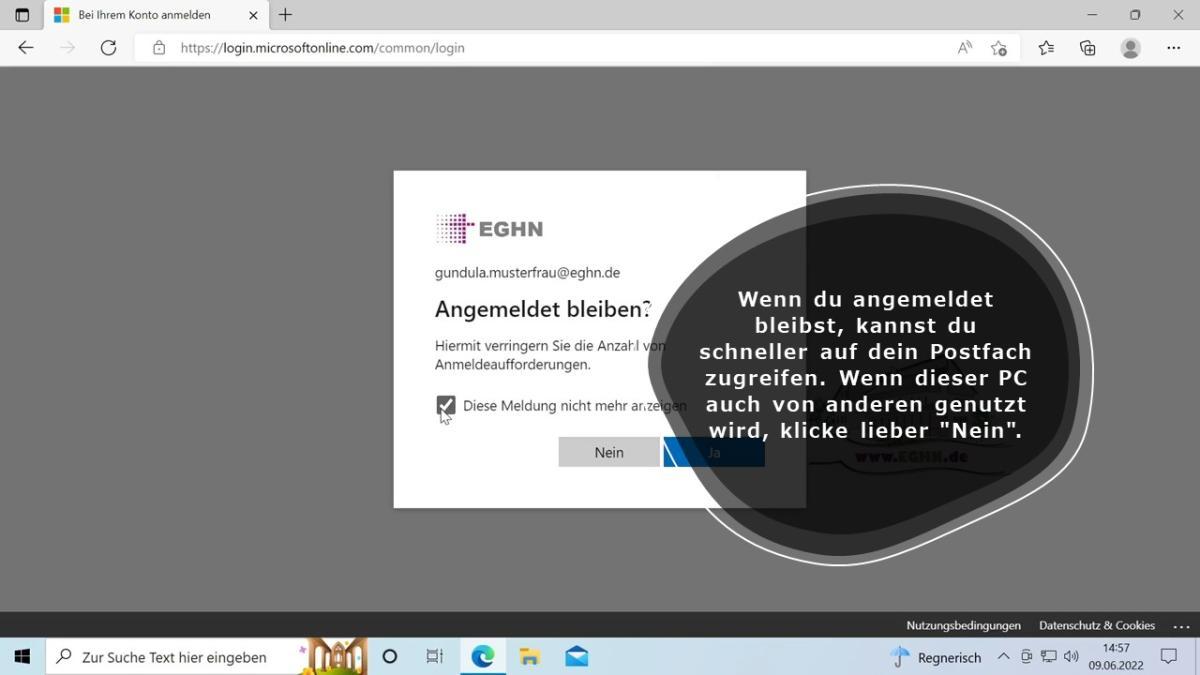Open the browser profile avatar
The image size is (1200, 675).
[1131, 48]
